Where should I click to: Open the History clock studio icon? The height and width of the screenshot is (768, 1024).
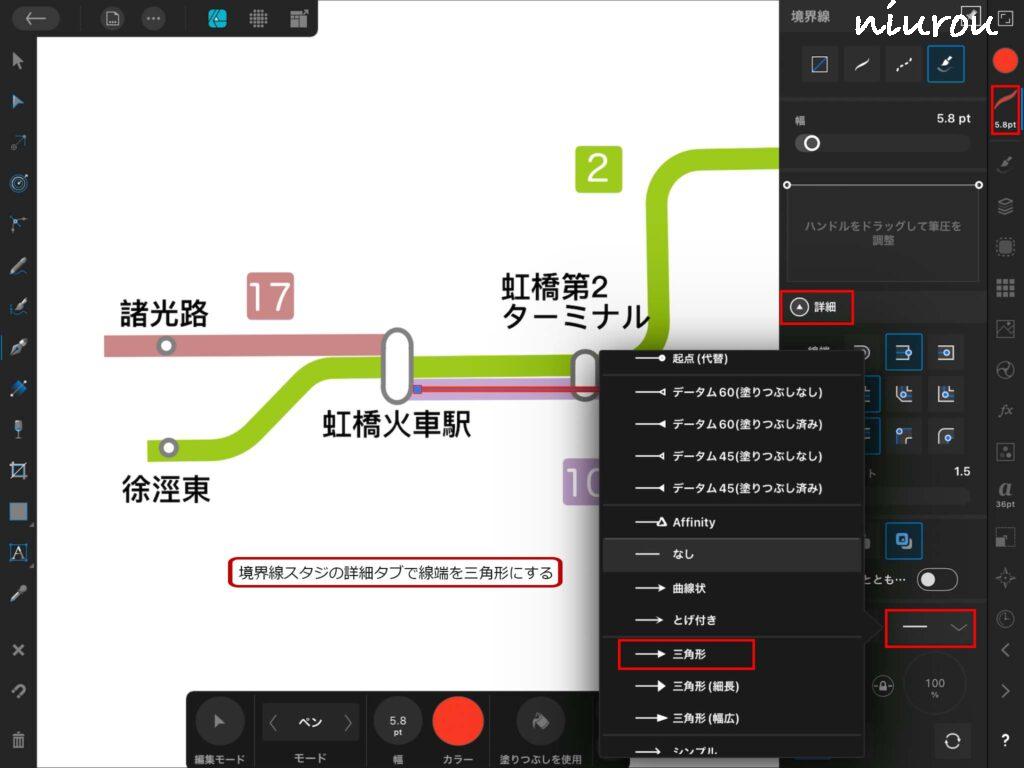click(1006, 620)
